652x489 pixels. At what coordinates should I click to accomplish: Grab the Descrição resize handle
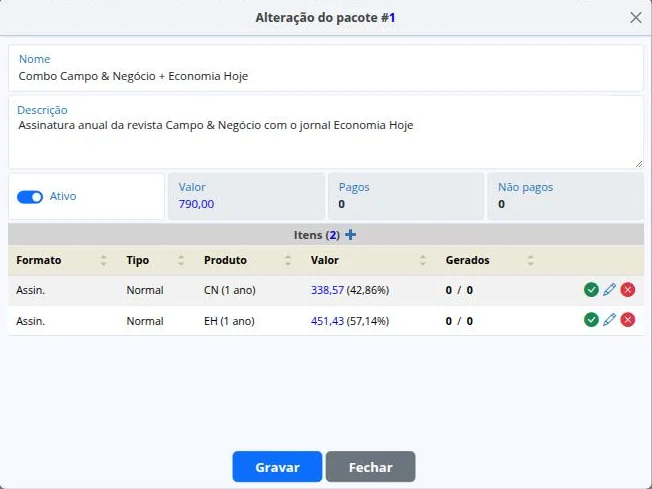(639, 164)
